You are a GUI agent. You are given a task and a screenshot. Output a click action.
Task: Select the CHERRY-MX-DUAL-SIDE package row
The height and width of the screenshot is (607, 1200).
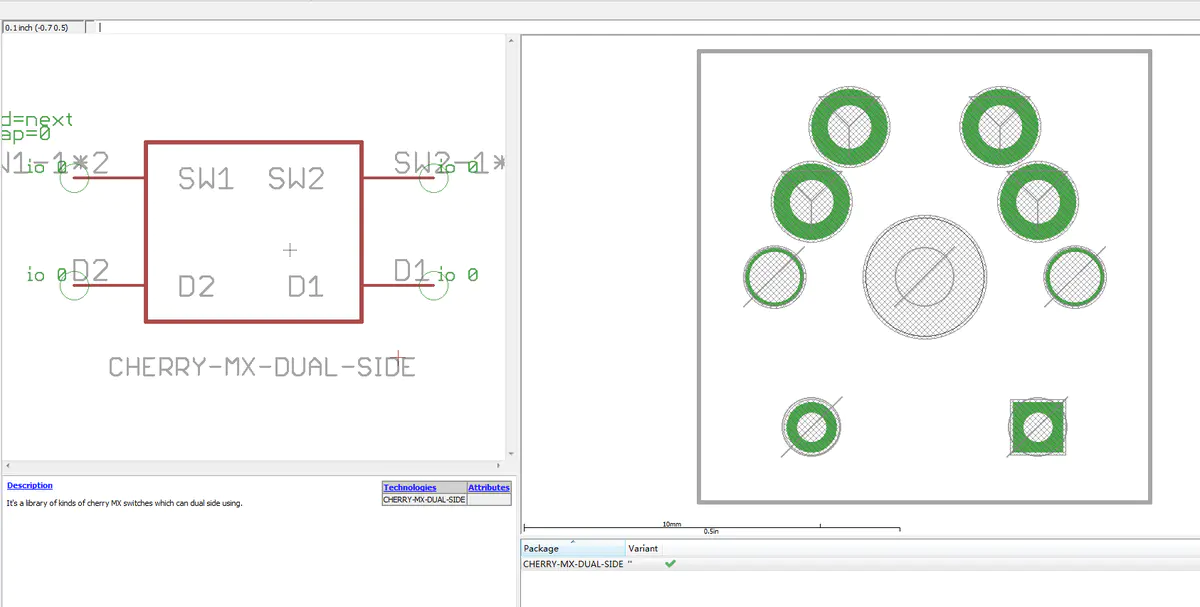pos(860,564)
